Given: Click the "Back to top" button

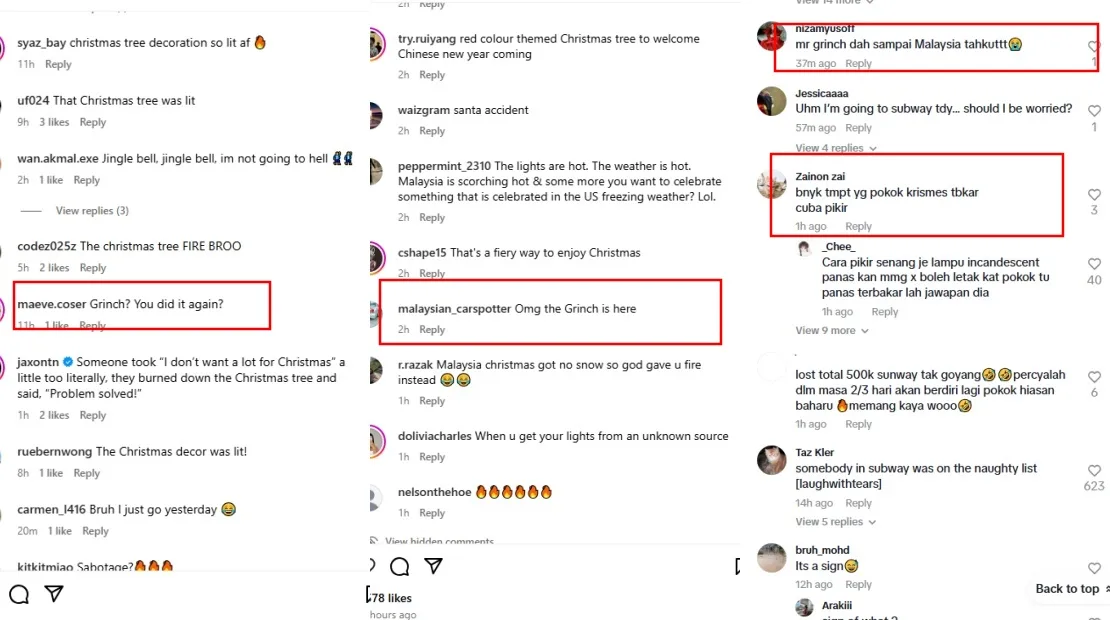Looking at the screenshot, I should tap(1070, 589).
